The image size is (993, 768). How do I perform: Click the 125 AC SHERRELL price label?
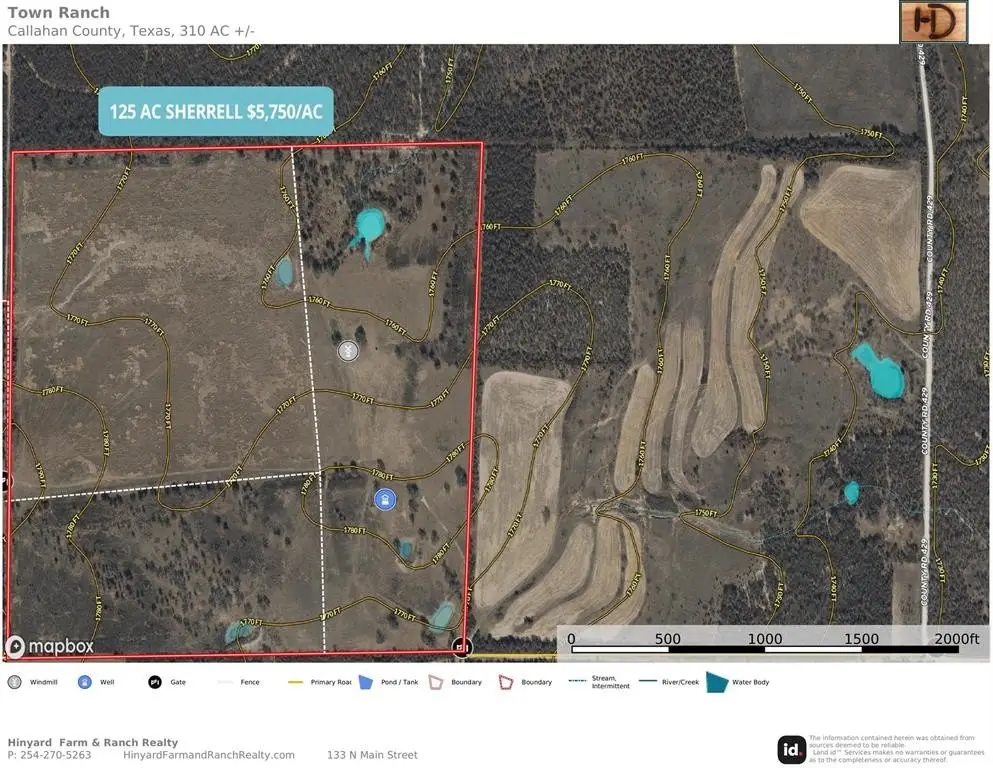pyautogui.click(x=215, y=111)
